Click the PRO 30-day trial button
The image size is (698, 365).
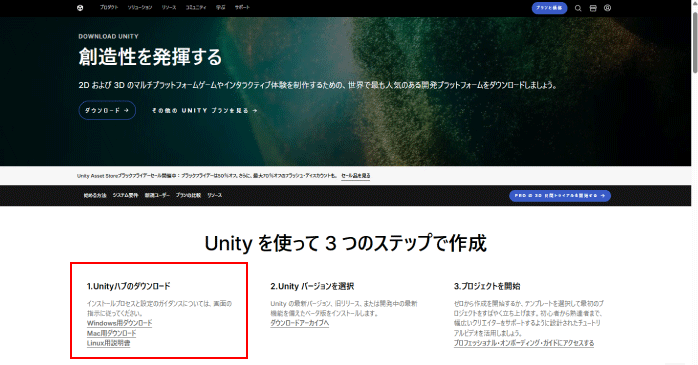(560, 196)
